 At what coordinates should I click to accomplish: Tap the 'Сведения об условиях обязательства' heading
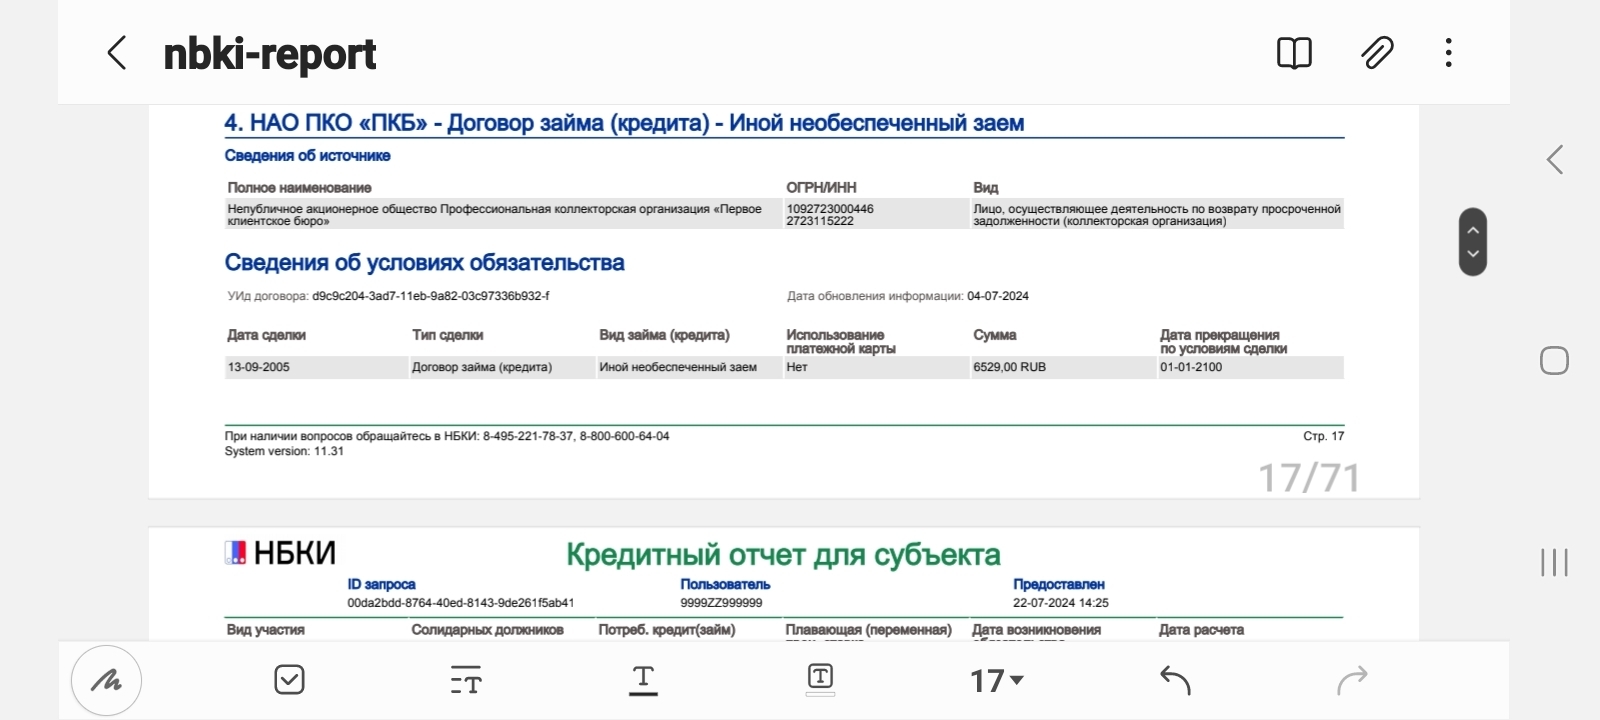tap(424, 263)
